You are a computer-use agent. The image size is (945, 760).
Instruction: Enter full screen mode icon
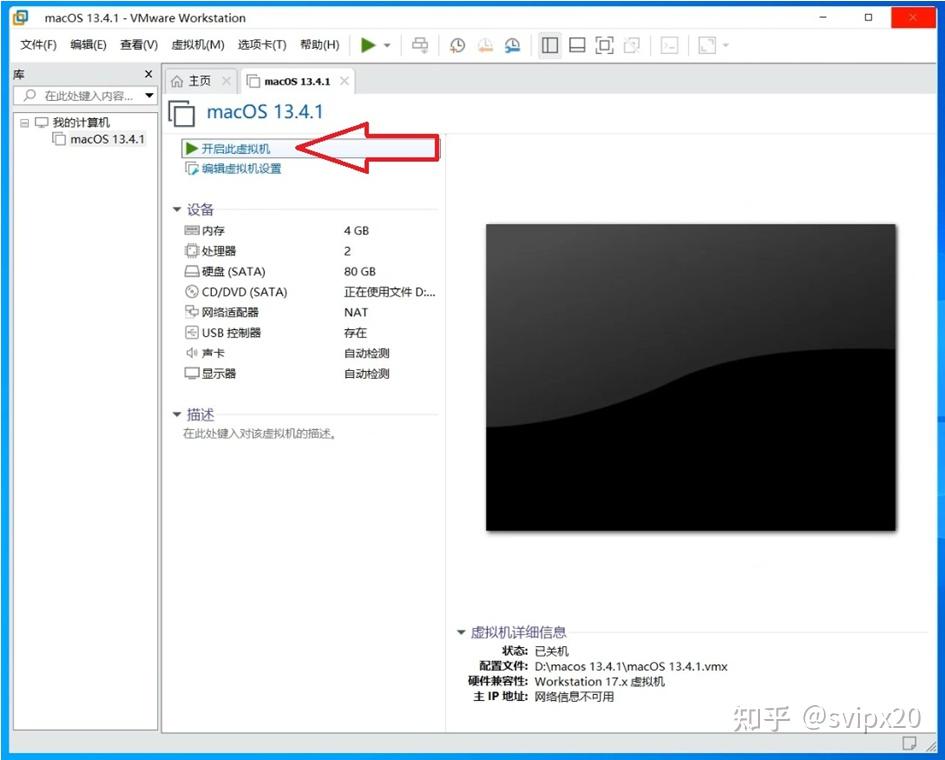(x=604, y=45)
